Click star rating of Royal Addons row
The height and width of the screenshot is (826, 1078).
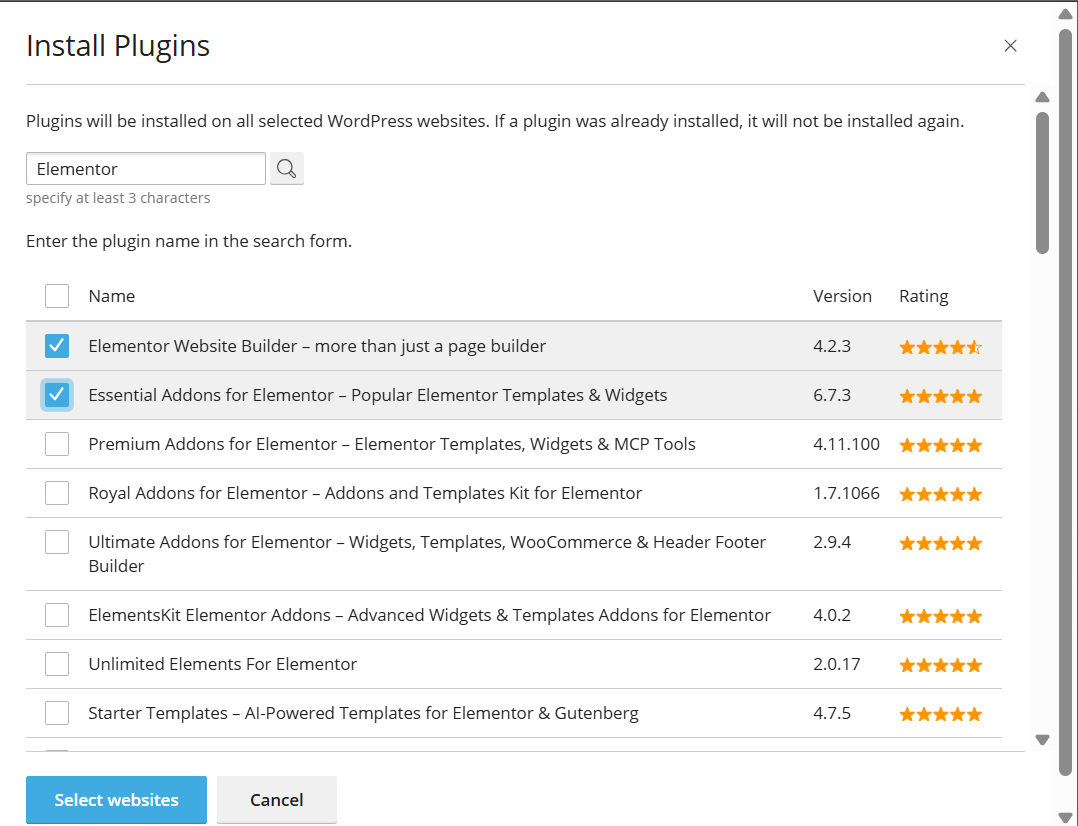940,494
